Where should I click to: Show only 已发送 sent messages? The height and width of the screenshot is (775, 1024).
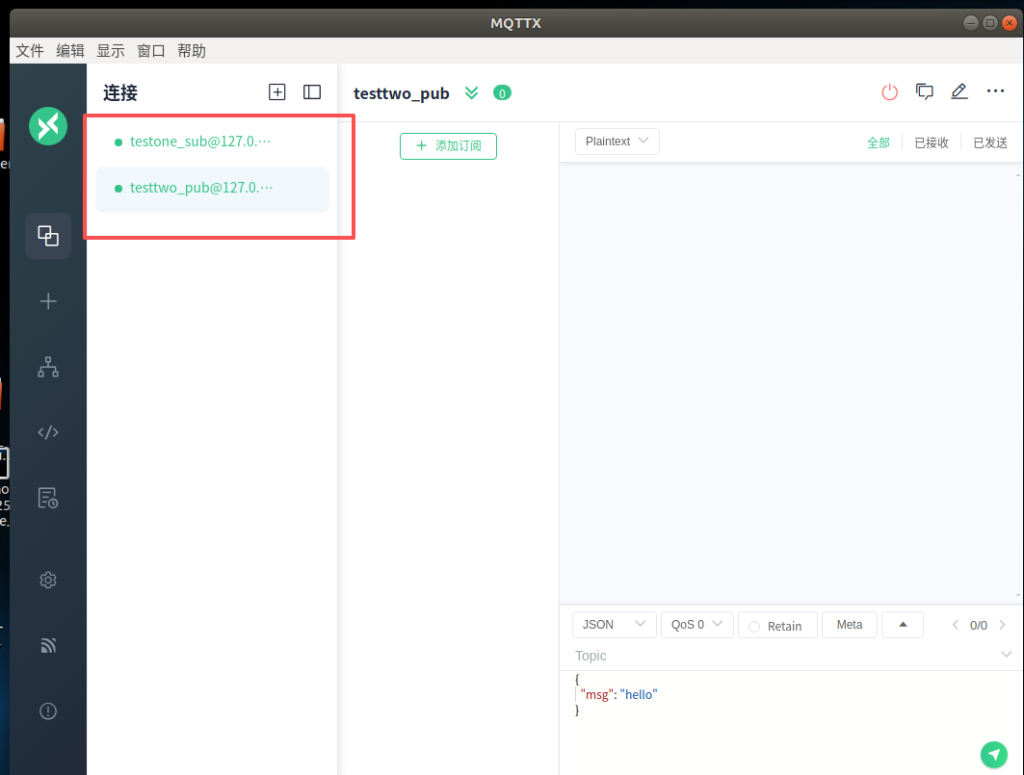(990, 143)
